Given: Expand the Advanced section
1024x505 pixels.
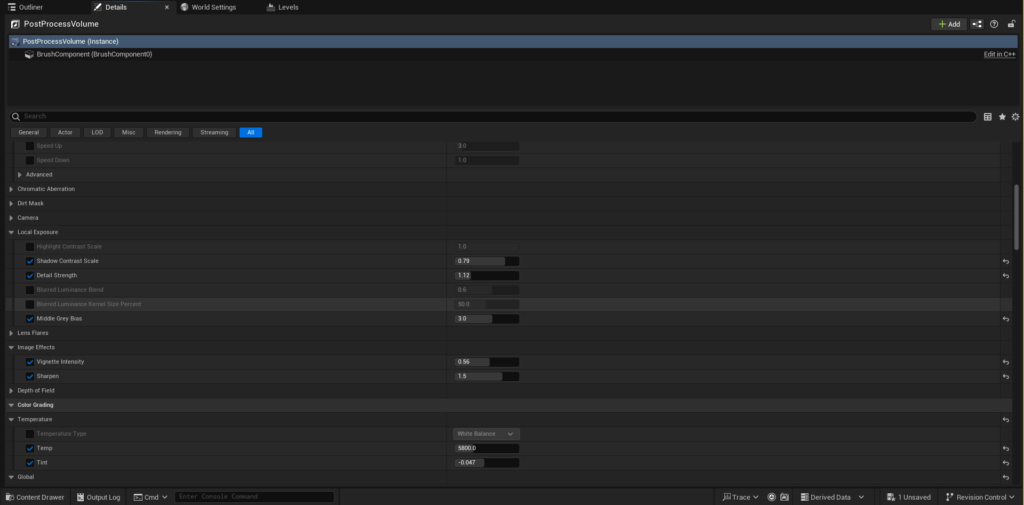Looking at the screenshot, I should pos(20,174).
